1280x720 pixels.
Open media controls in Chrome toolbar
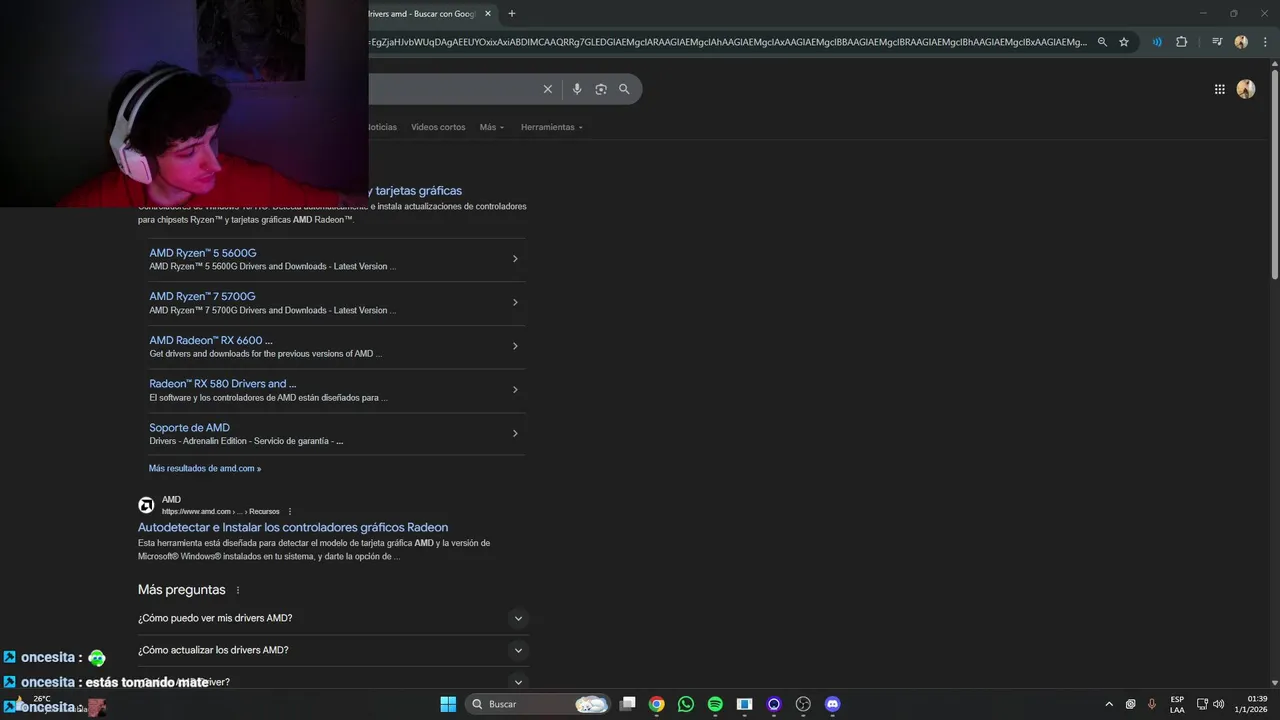click(1217, 42)
